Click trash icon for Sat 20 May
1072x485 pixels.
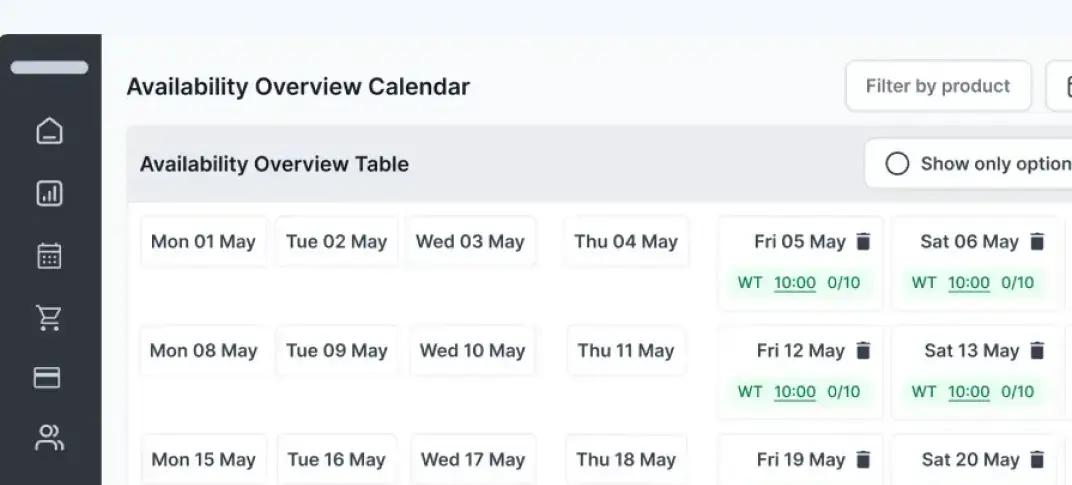1037,460
